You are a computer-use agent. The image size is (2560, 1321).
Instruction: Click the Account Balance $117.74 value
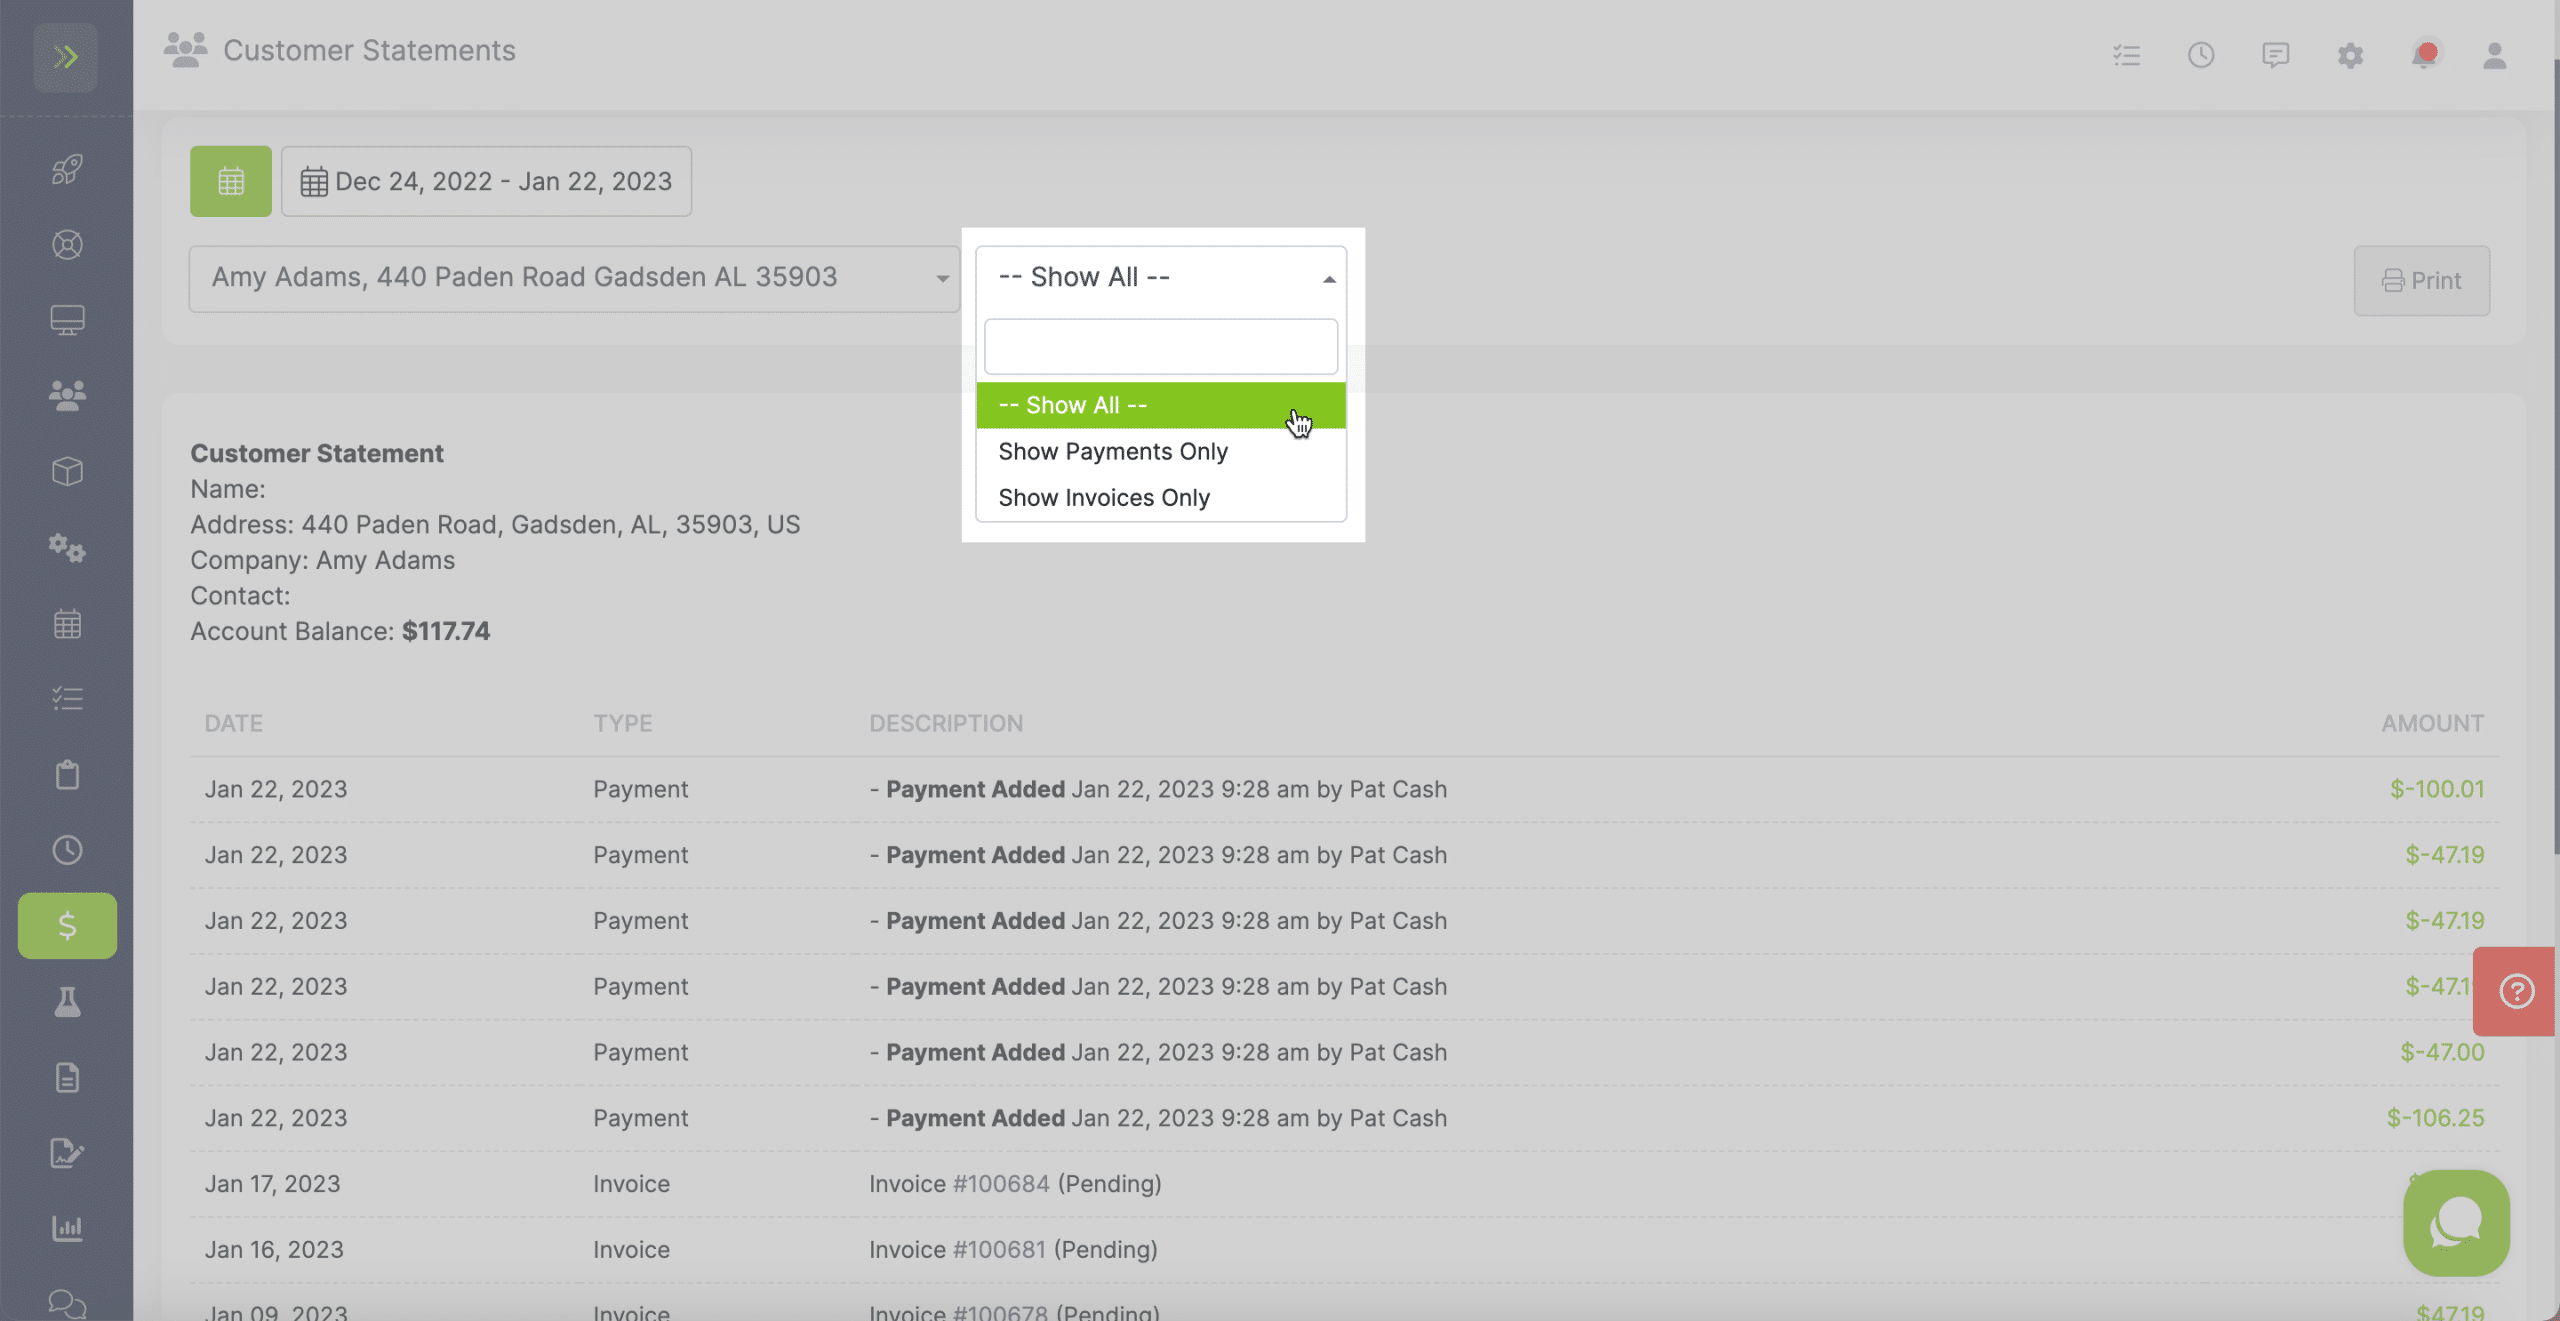[446, 632]
